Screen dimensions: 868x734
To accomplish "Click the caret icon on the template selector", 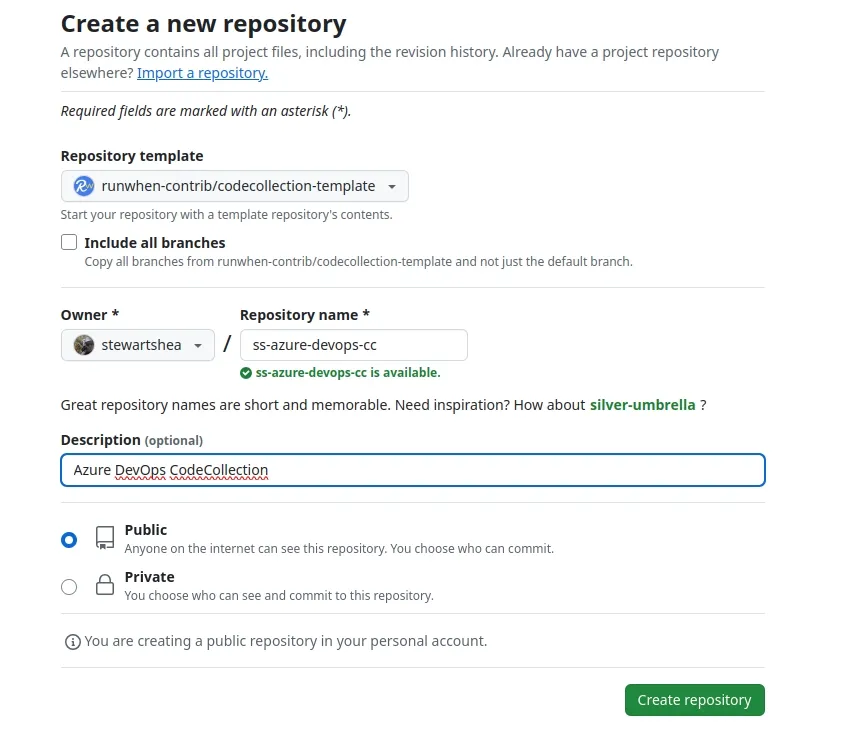I will point(392,186).
